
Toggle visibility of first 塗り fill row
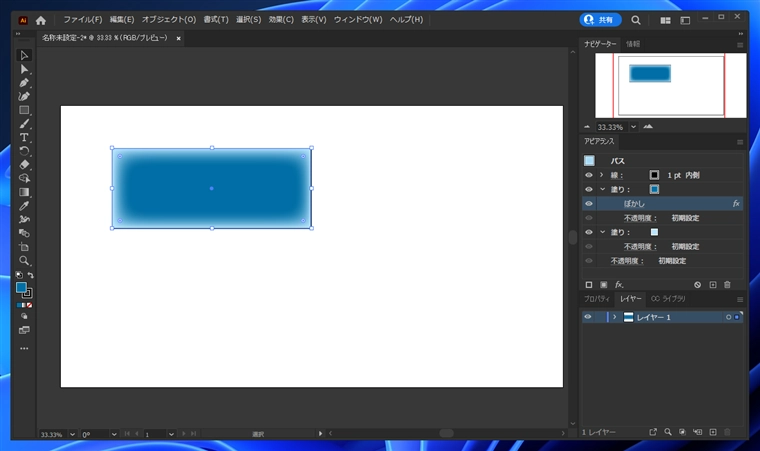(x=588, y=189)
